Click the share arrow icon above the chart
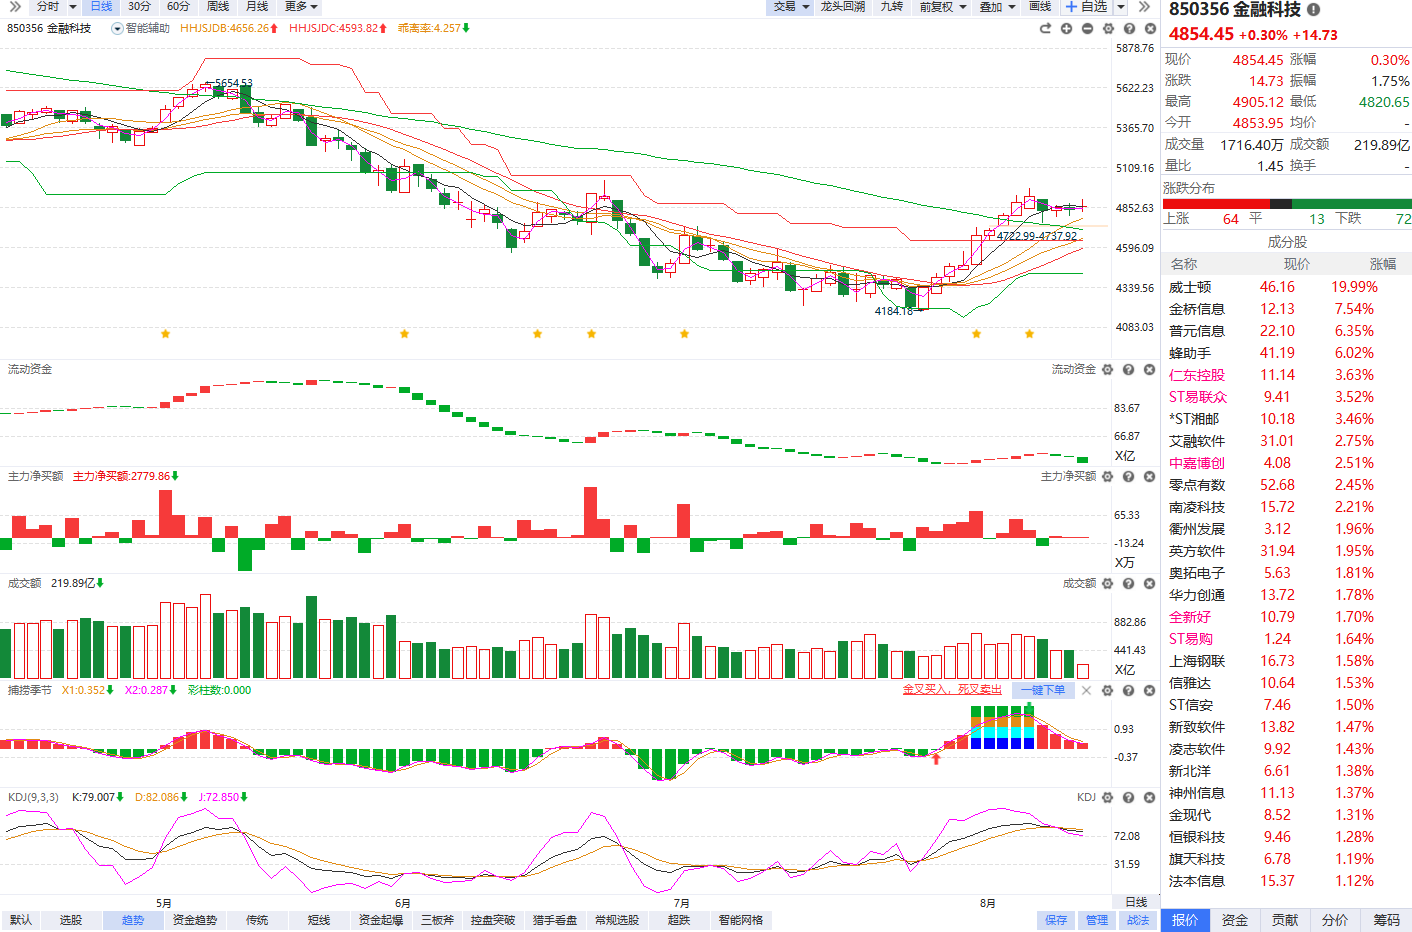The image size is (1412, 932). coord(1045,28)
